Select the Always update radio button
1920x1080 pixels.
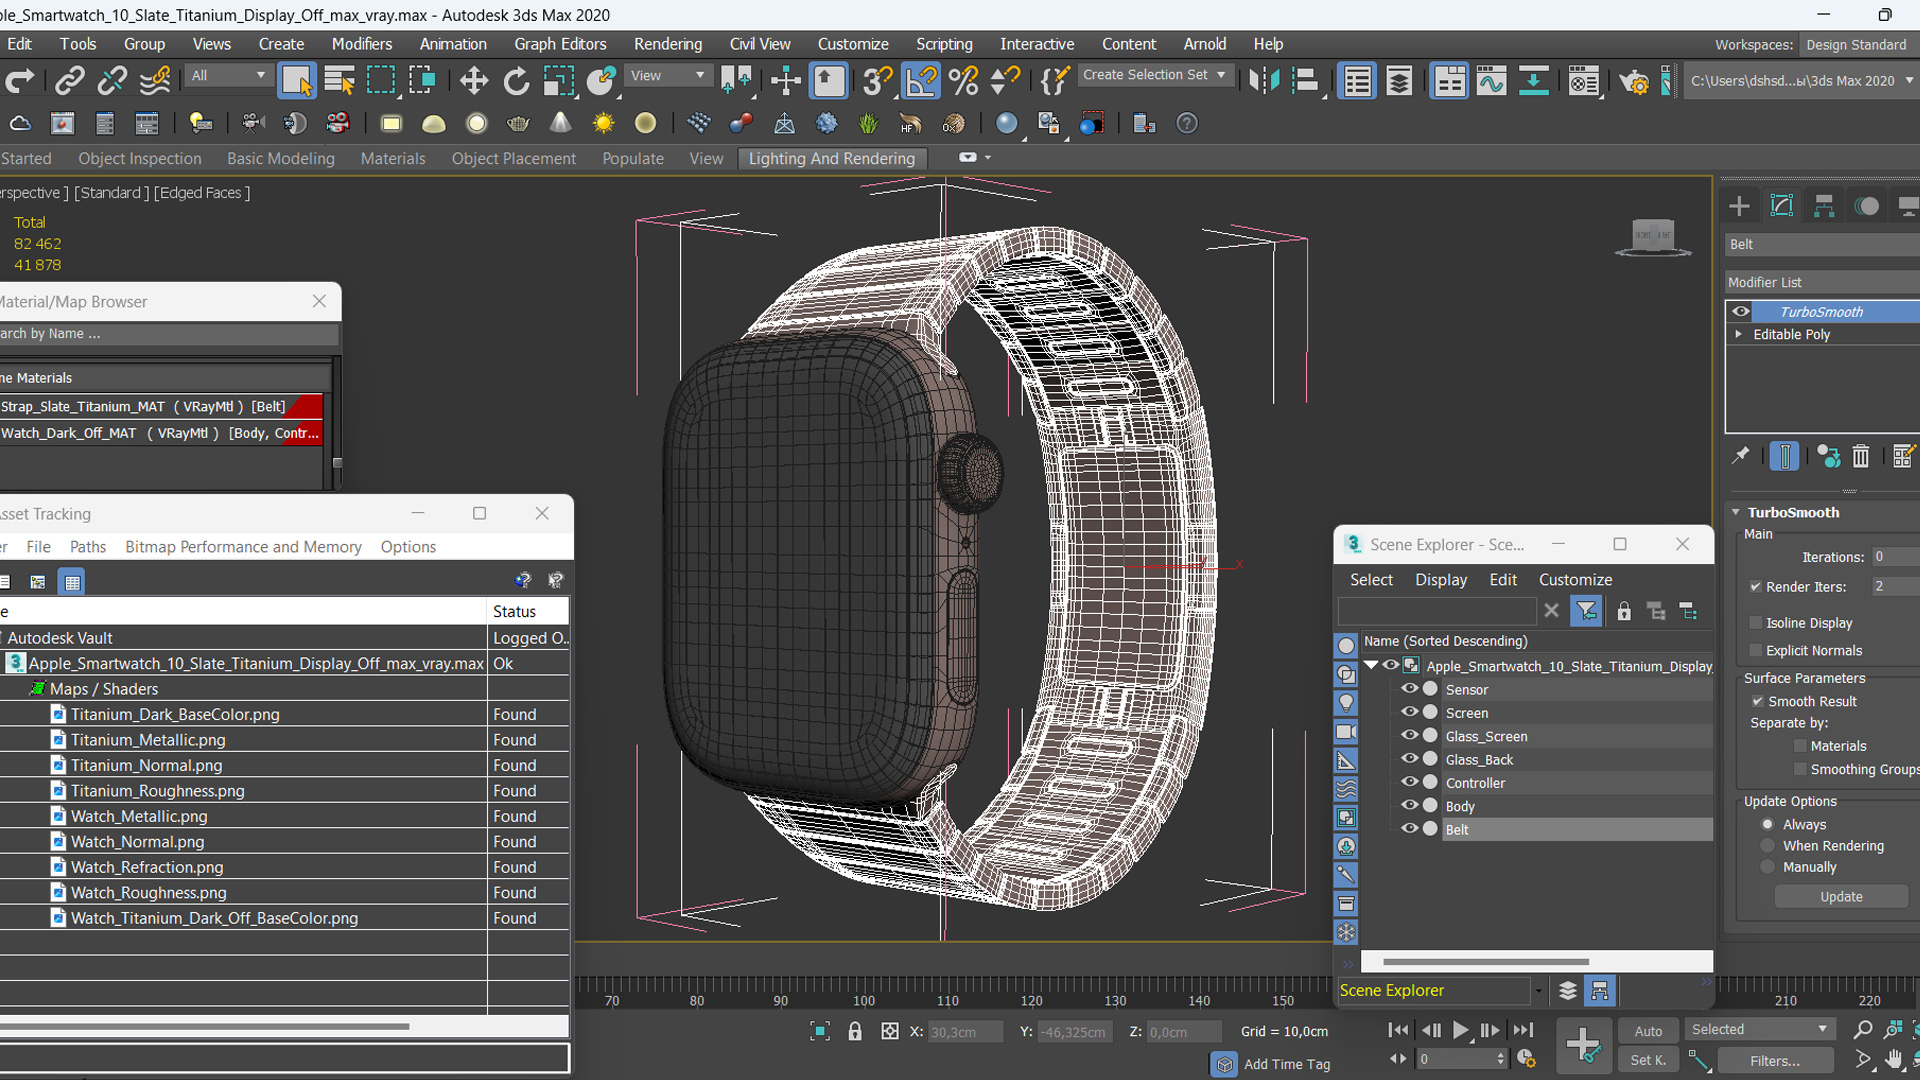[1767, 825]
